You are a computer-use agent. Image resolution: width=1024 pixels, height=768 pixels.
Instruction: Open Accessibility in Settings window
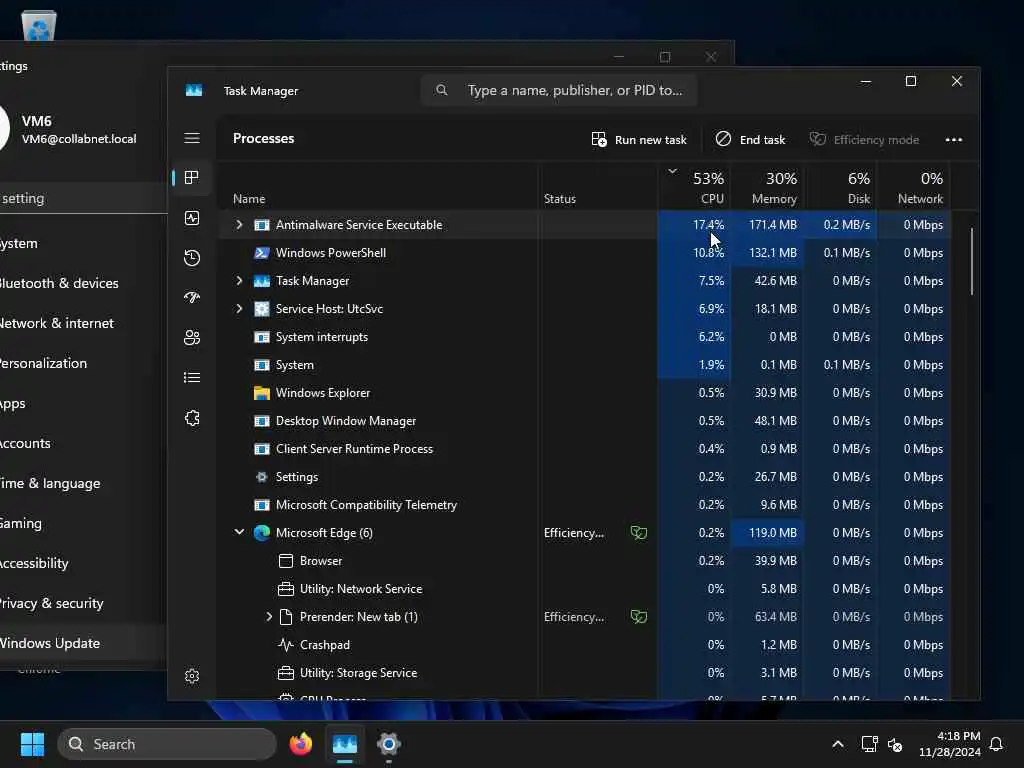34,563
